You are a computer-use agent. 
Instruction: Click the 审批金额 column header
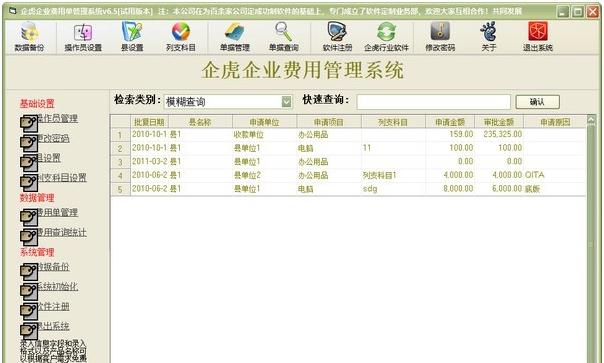click(x=499, y=122)
